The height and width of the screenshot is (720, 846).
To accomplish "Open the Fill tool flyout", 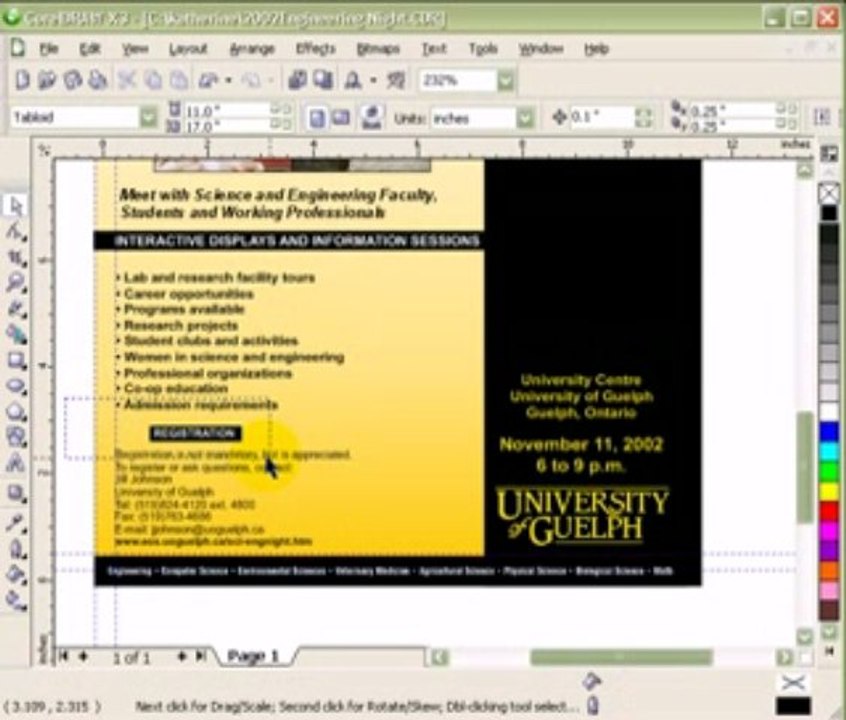I will pyautogui.click(x=15, y=575).
